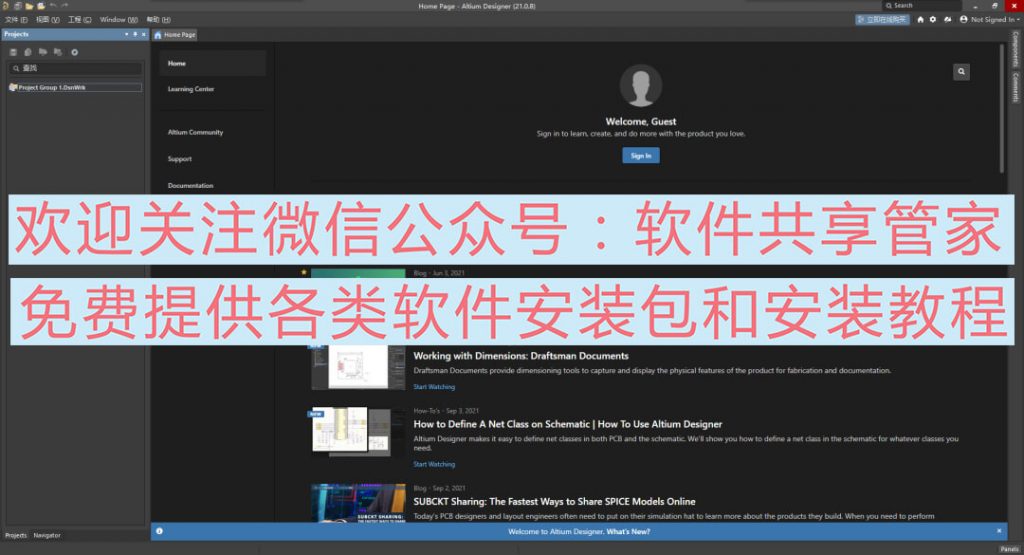
Task: Click the Home Page vertical scrollbar
Action: 1002,109
